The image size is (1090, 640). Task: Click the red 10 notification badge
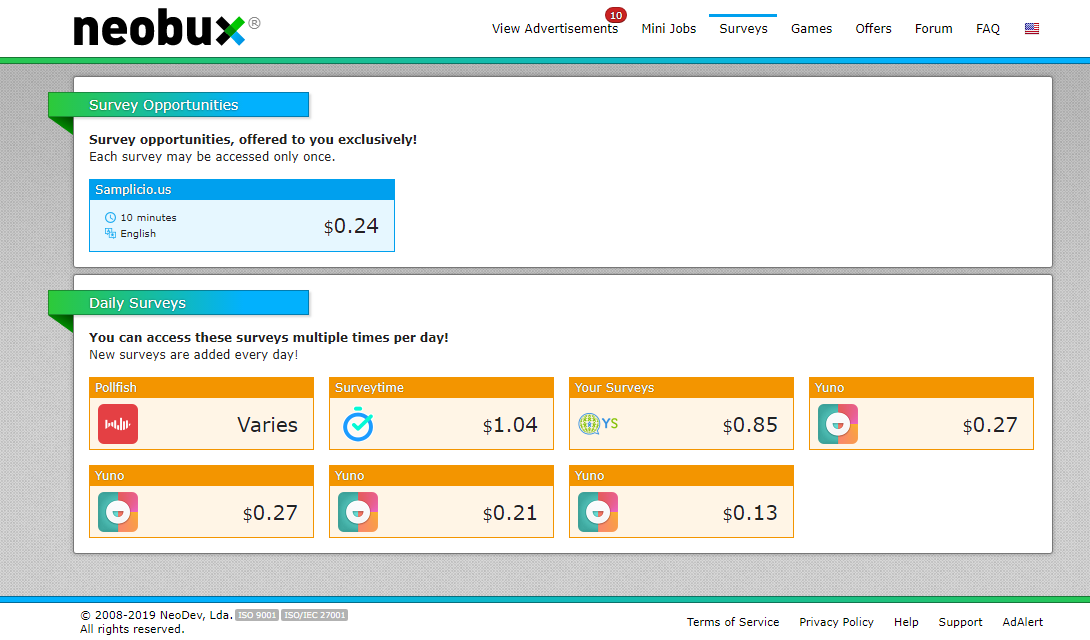coord(616,15)
